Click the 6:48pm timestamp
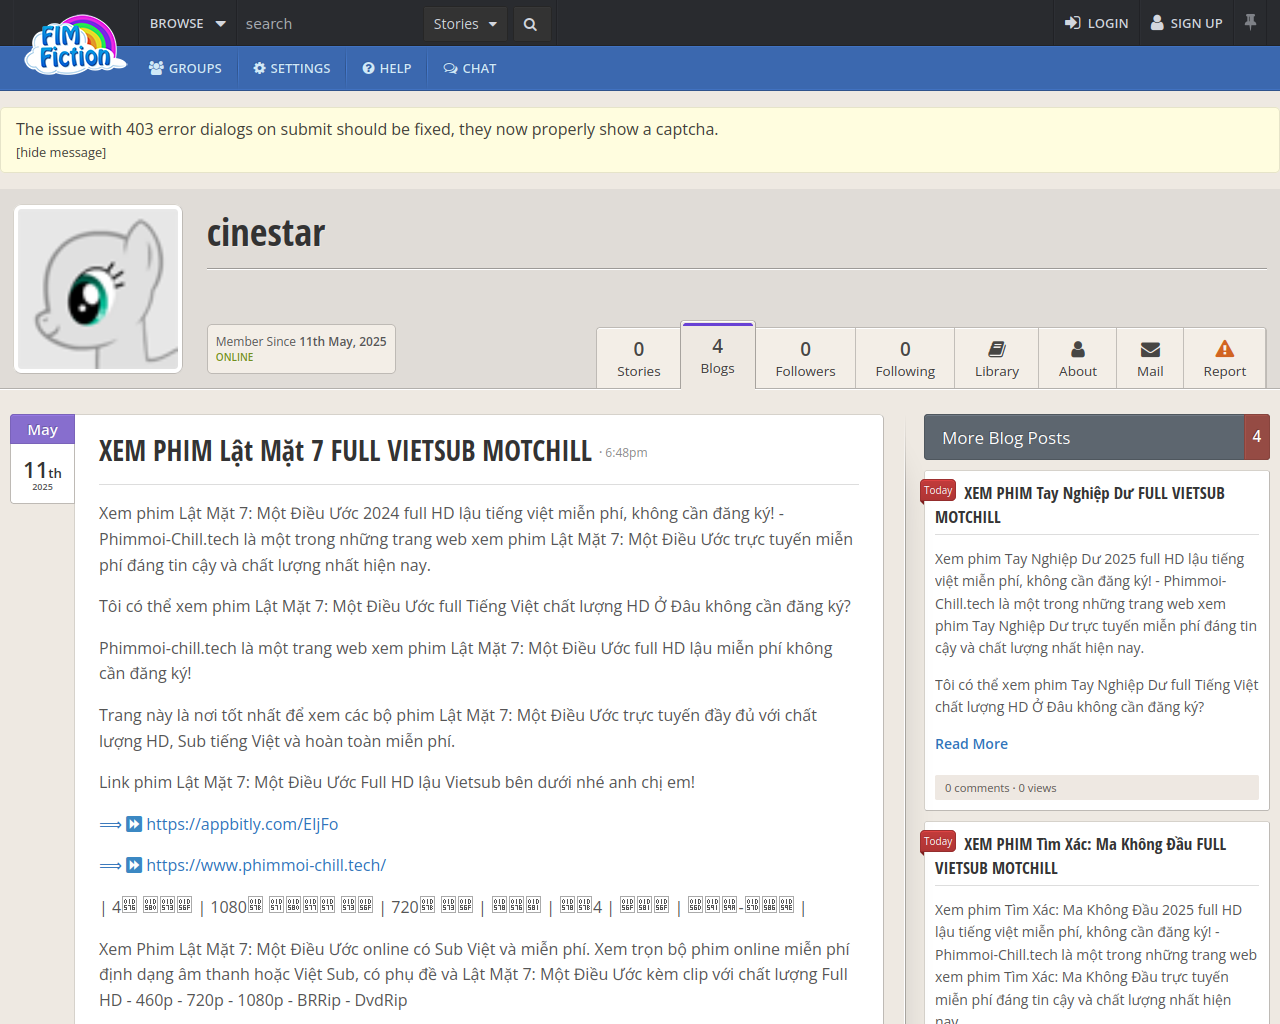This screenshot has width=1280, height=1024. click(x=626, y=453)
